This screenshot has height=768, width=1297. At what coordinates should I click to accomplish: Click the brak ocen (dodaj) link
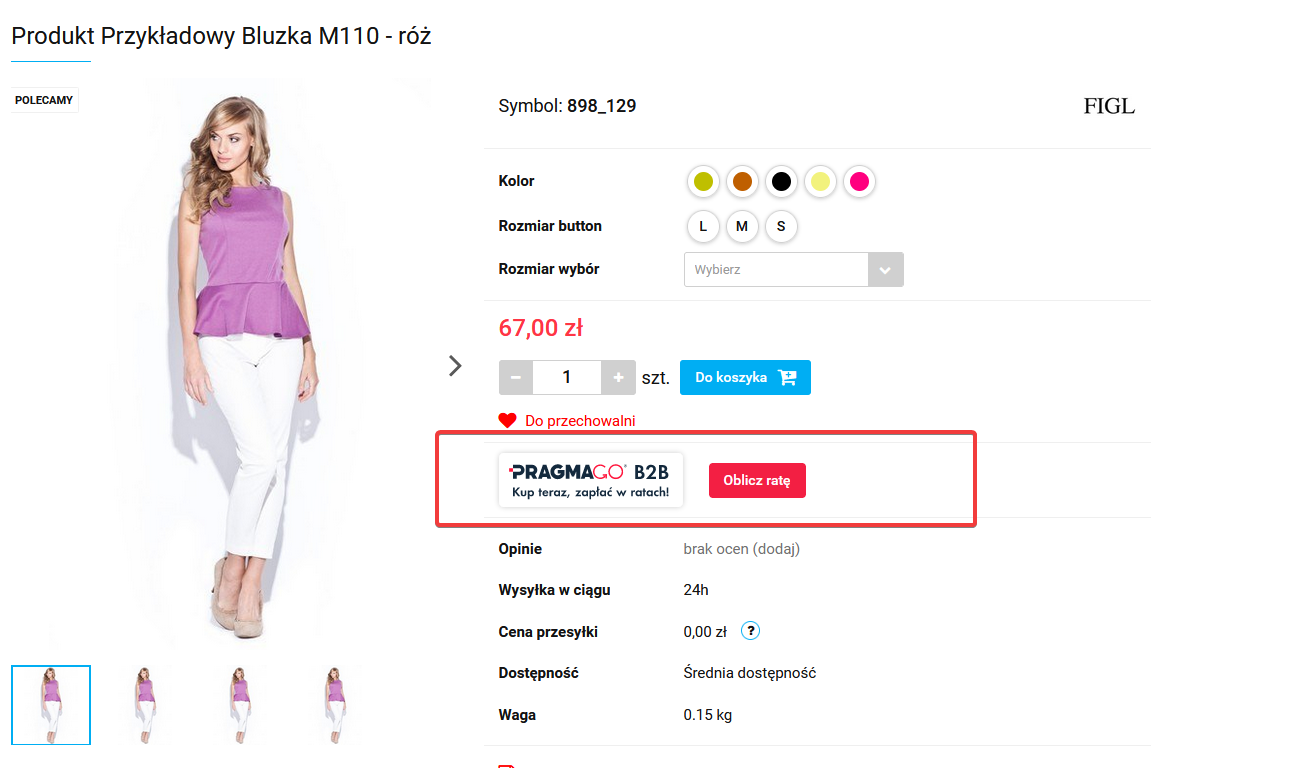tap(742, 549)
